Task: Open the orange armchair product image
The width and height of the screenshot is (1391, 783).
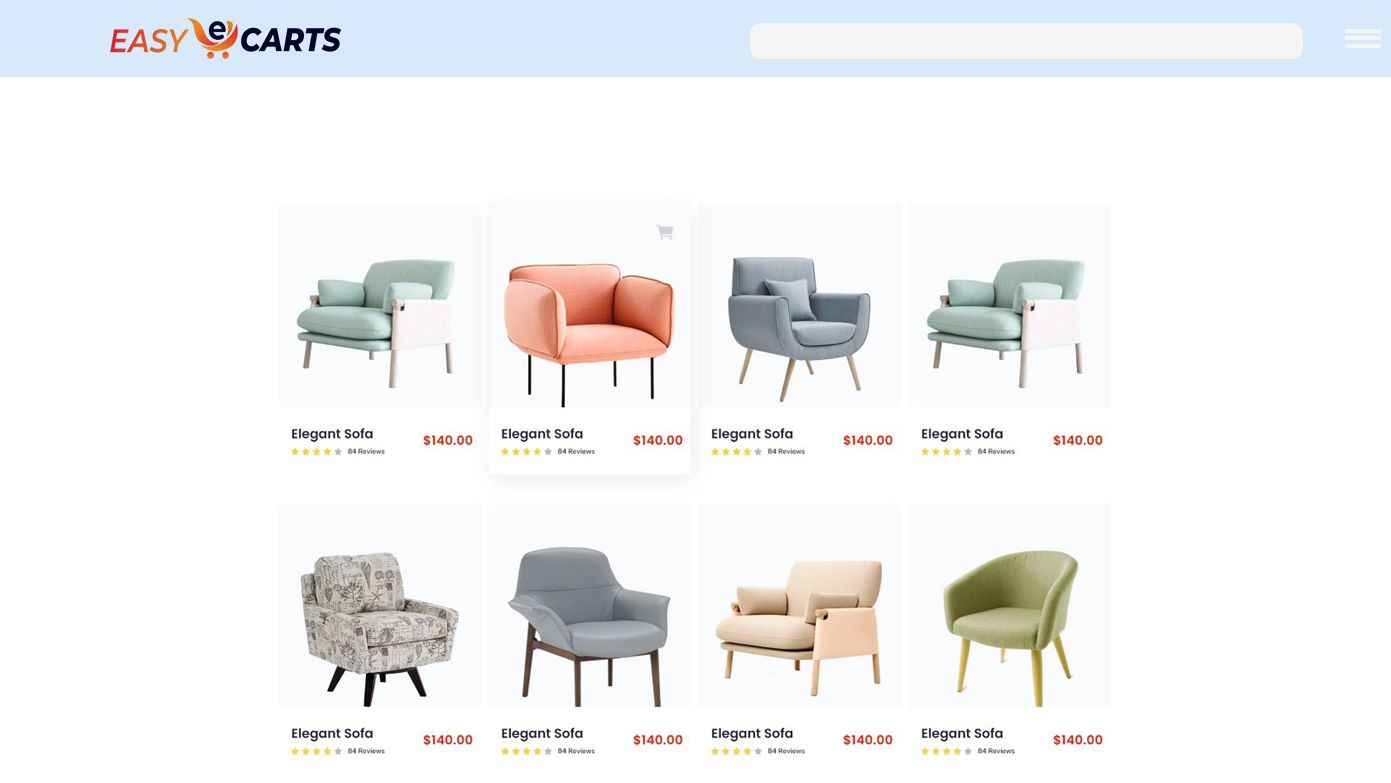Action: pyautogui.click(x=590, y=306)
